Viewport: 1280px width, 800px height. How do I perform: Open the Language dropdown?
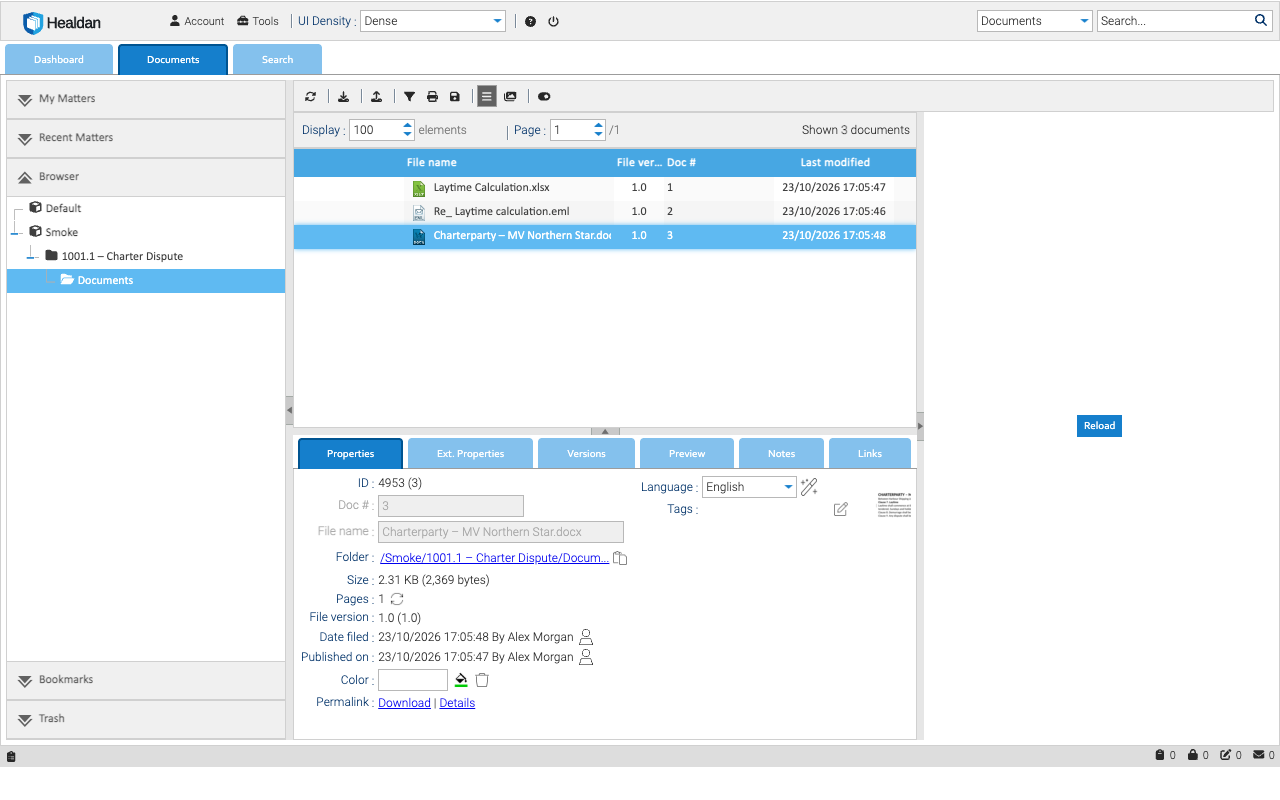point(749,487)
